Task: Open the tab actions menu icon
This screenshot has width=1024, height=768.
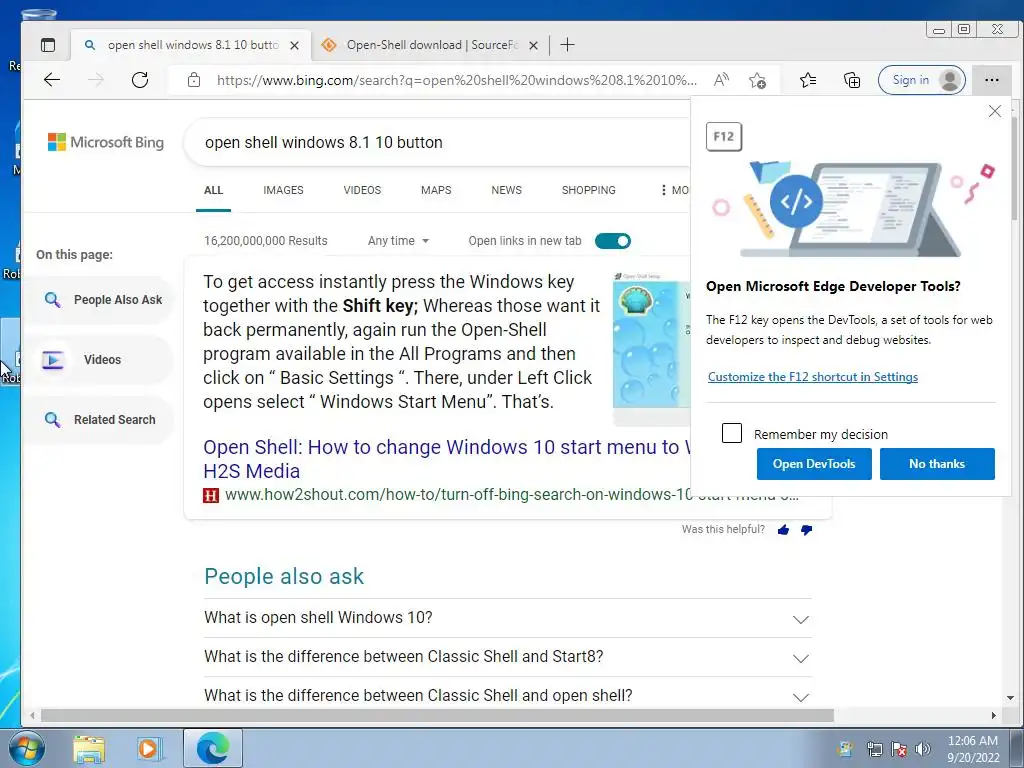Action: (48, 45)
